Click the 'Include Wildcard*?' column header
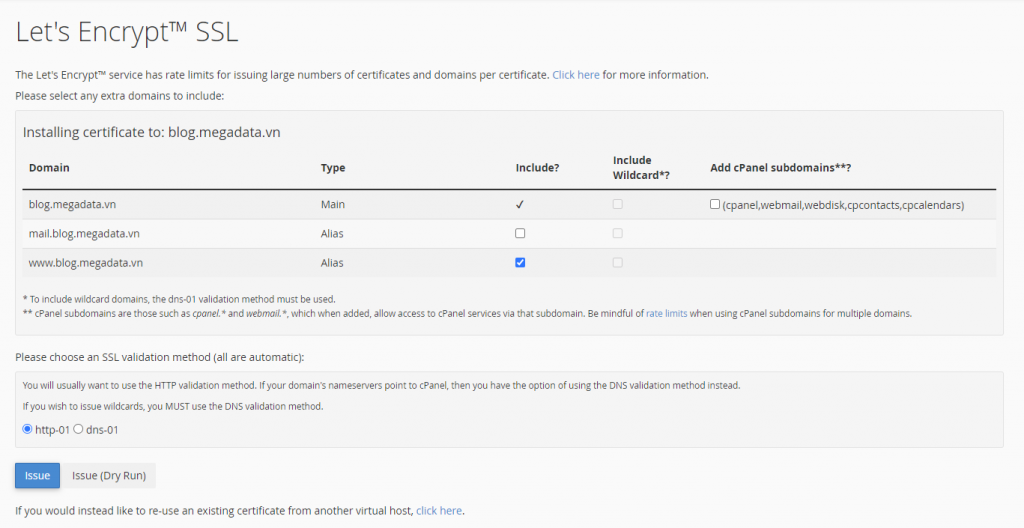Viewport: 1024px width, 528px height. tap(641, 168)
